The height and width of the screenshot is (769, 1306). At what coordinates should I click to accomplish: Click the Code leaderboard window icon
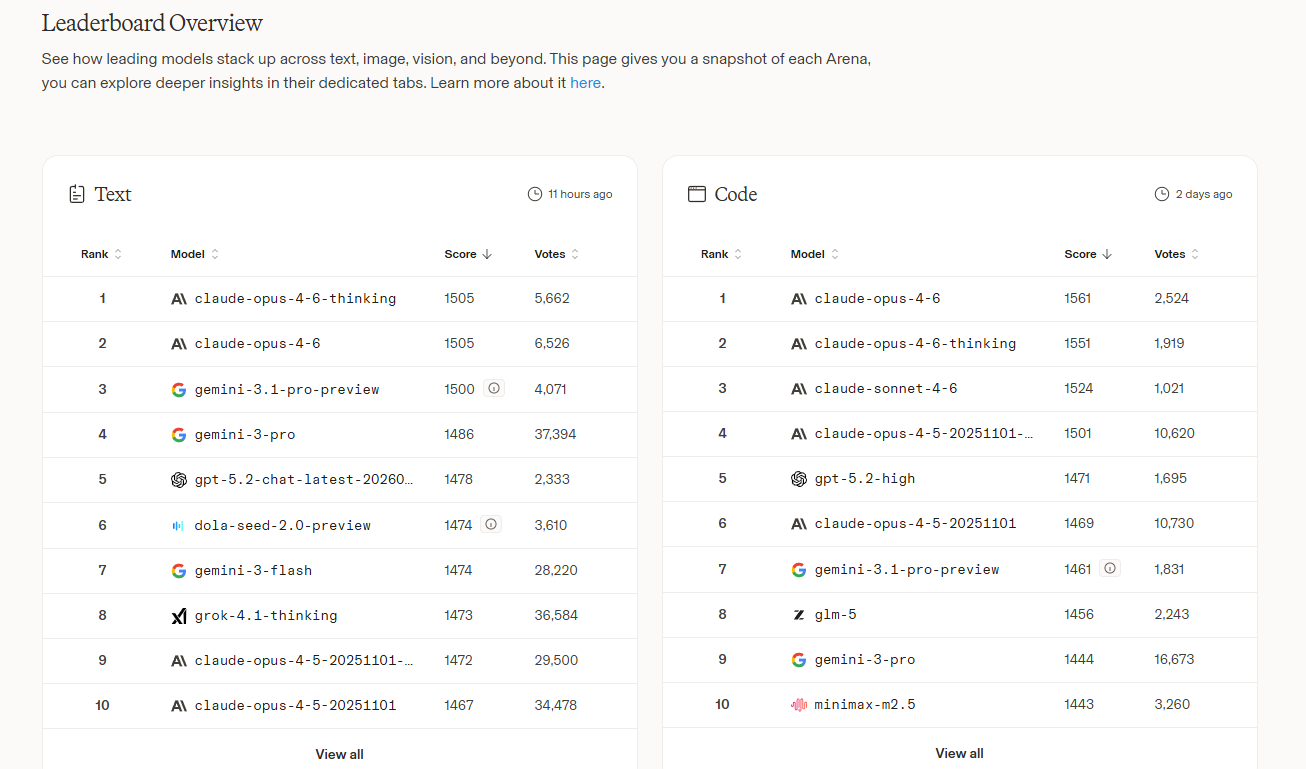pyautogui.click(x=697, y=194)
